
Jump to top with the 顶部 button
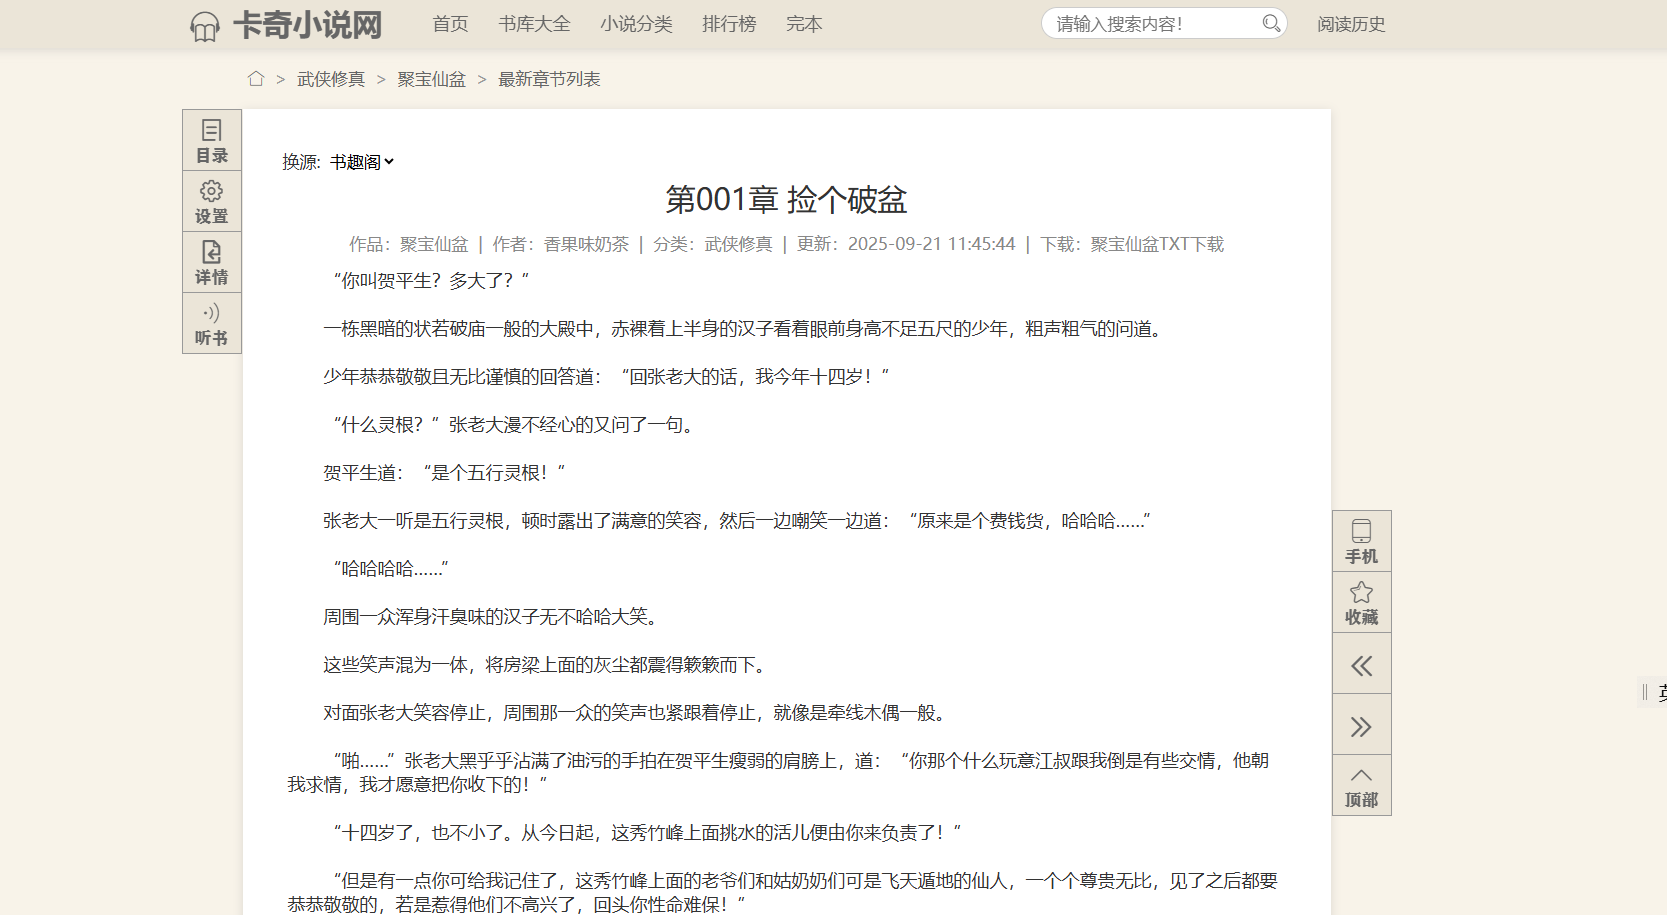tap(1361, 786)
